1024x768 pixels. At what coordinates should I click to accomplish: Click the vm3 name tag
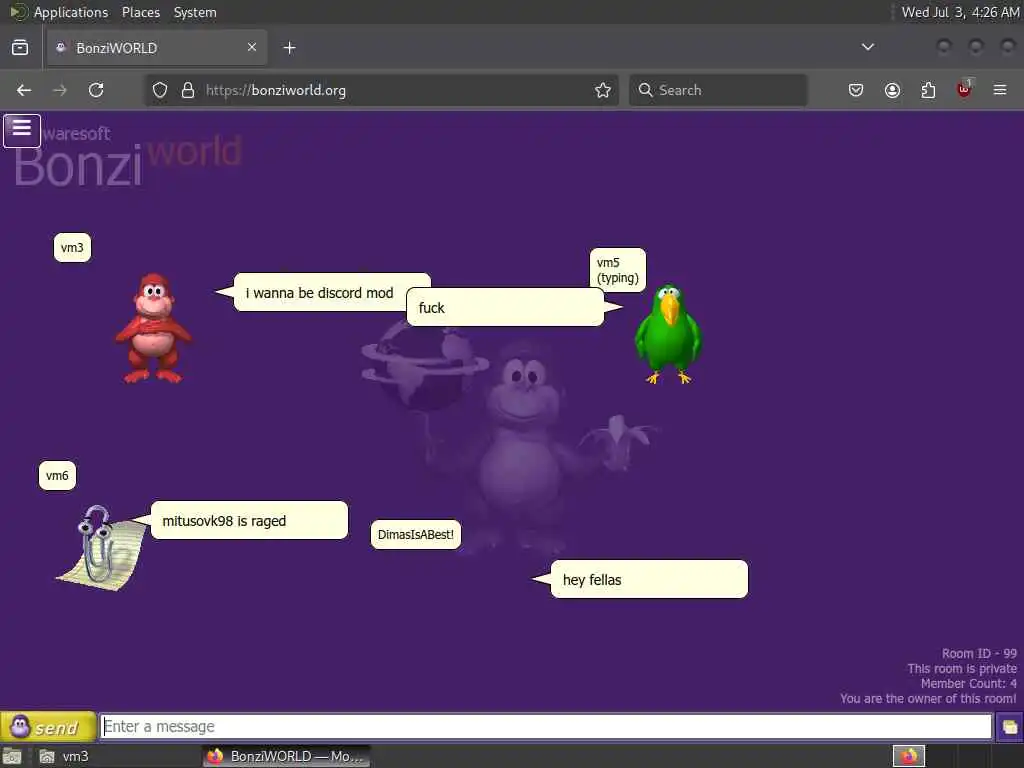(x=72, y=248)
